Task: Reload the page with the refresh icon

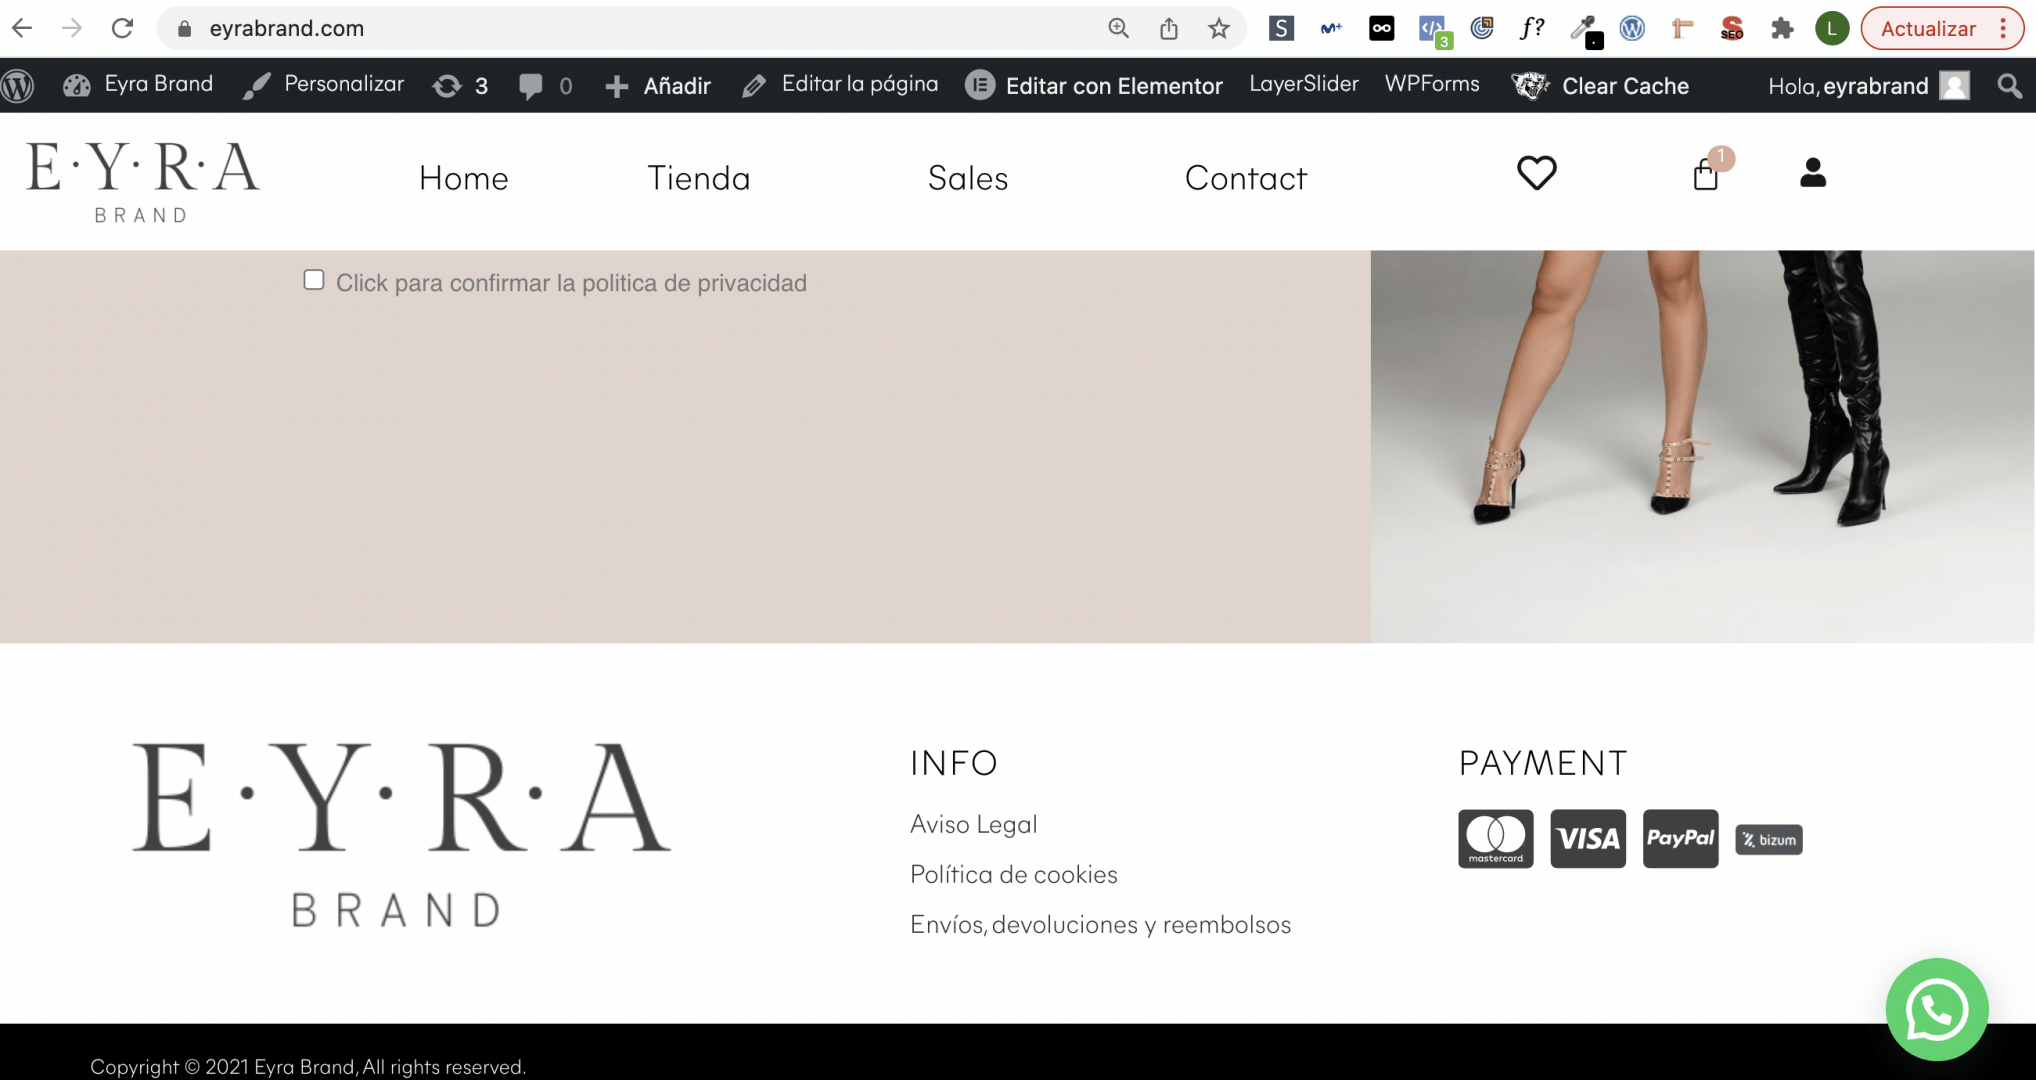Action: [122, 28]
